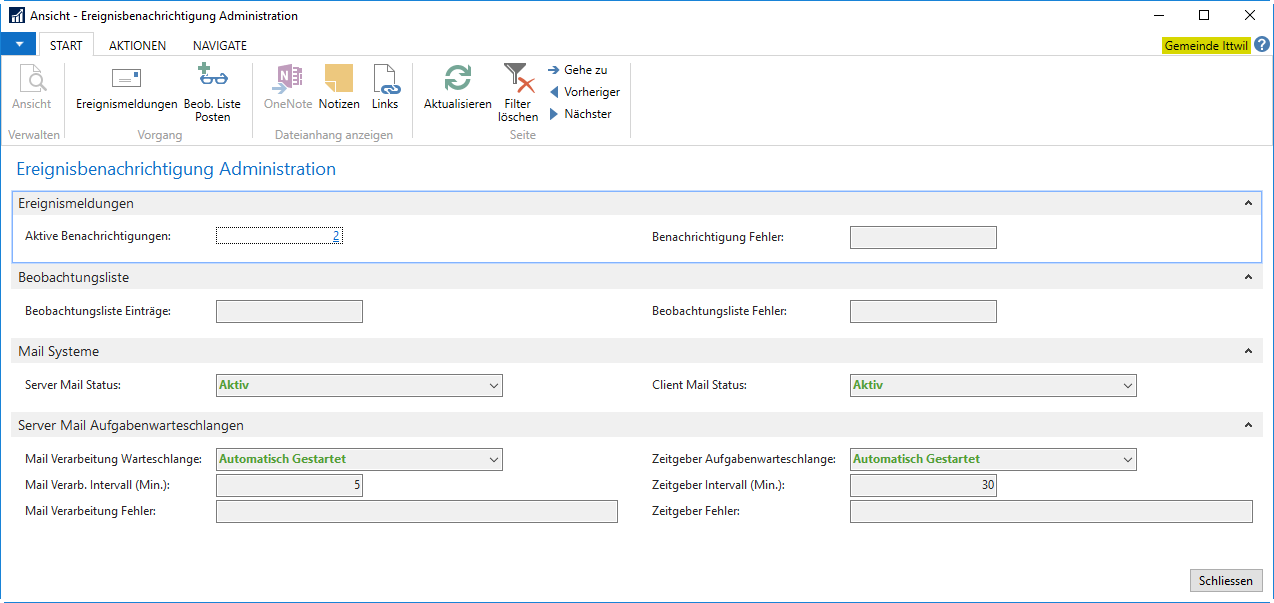Click the Beobachtungsliste section header text
The width and height of the screenshot is (1274, 603).
coord(74,277)
